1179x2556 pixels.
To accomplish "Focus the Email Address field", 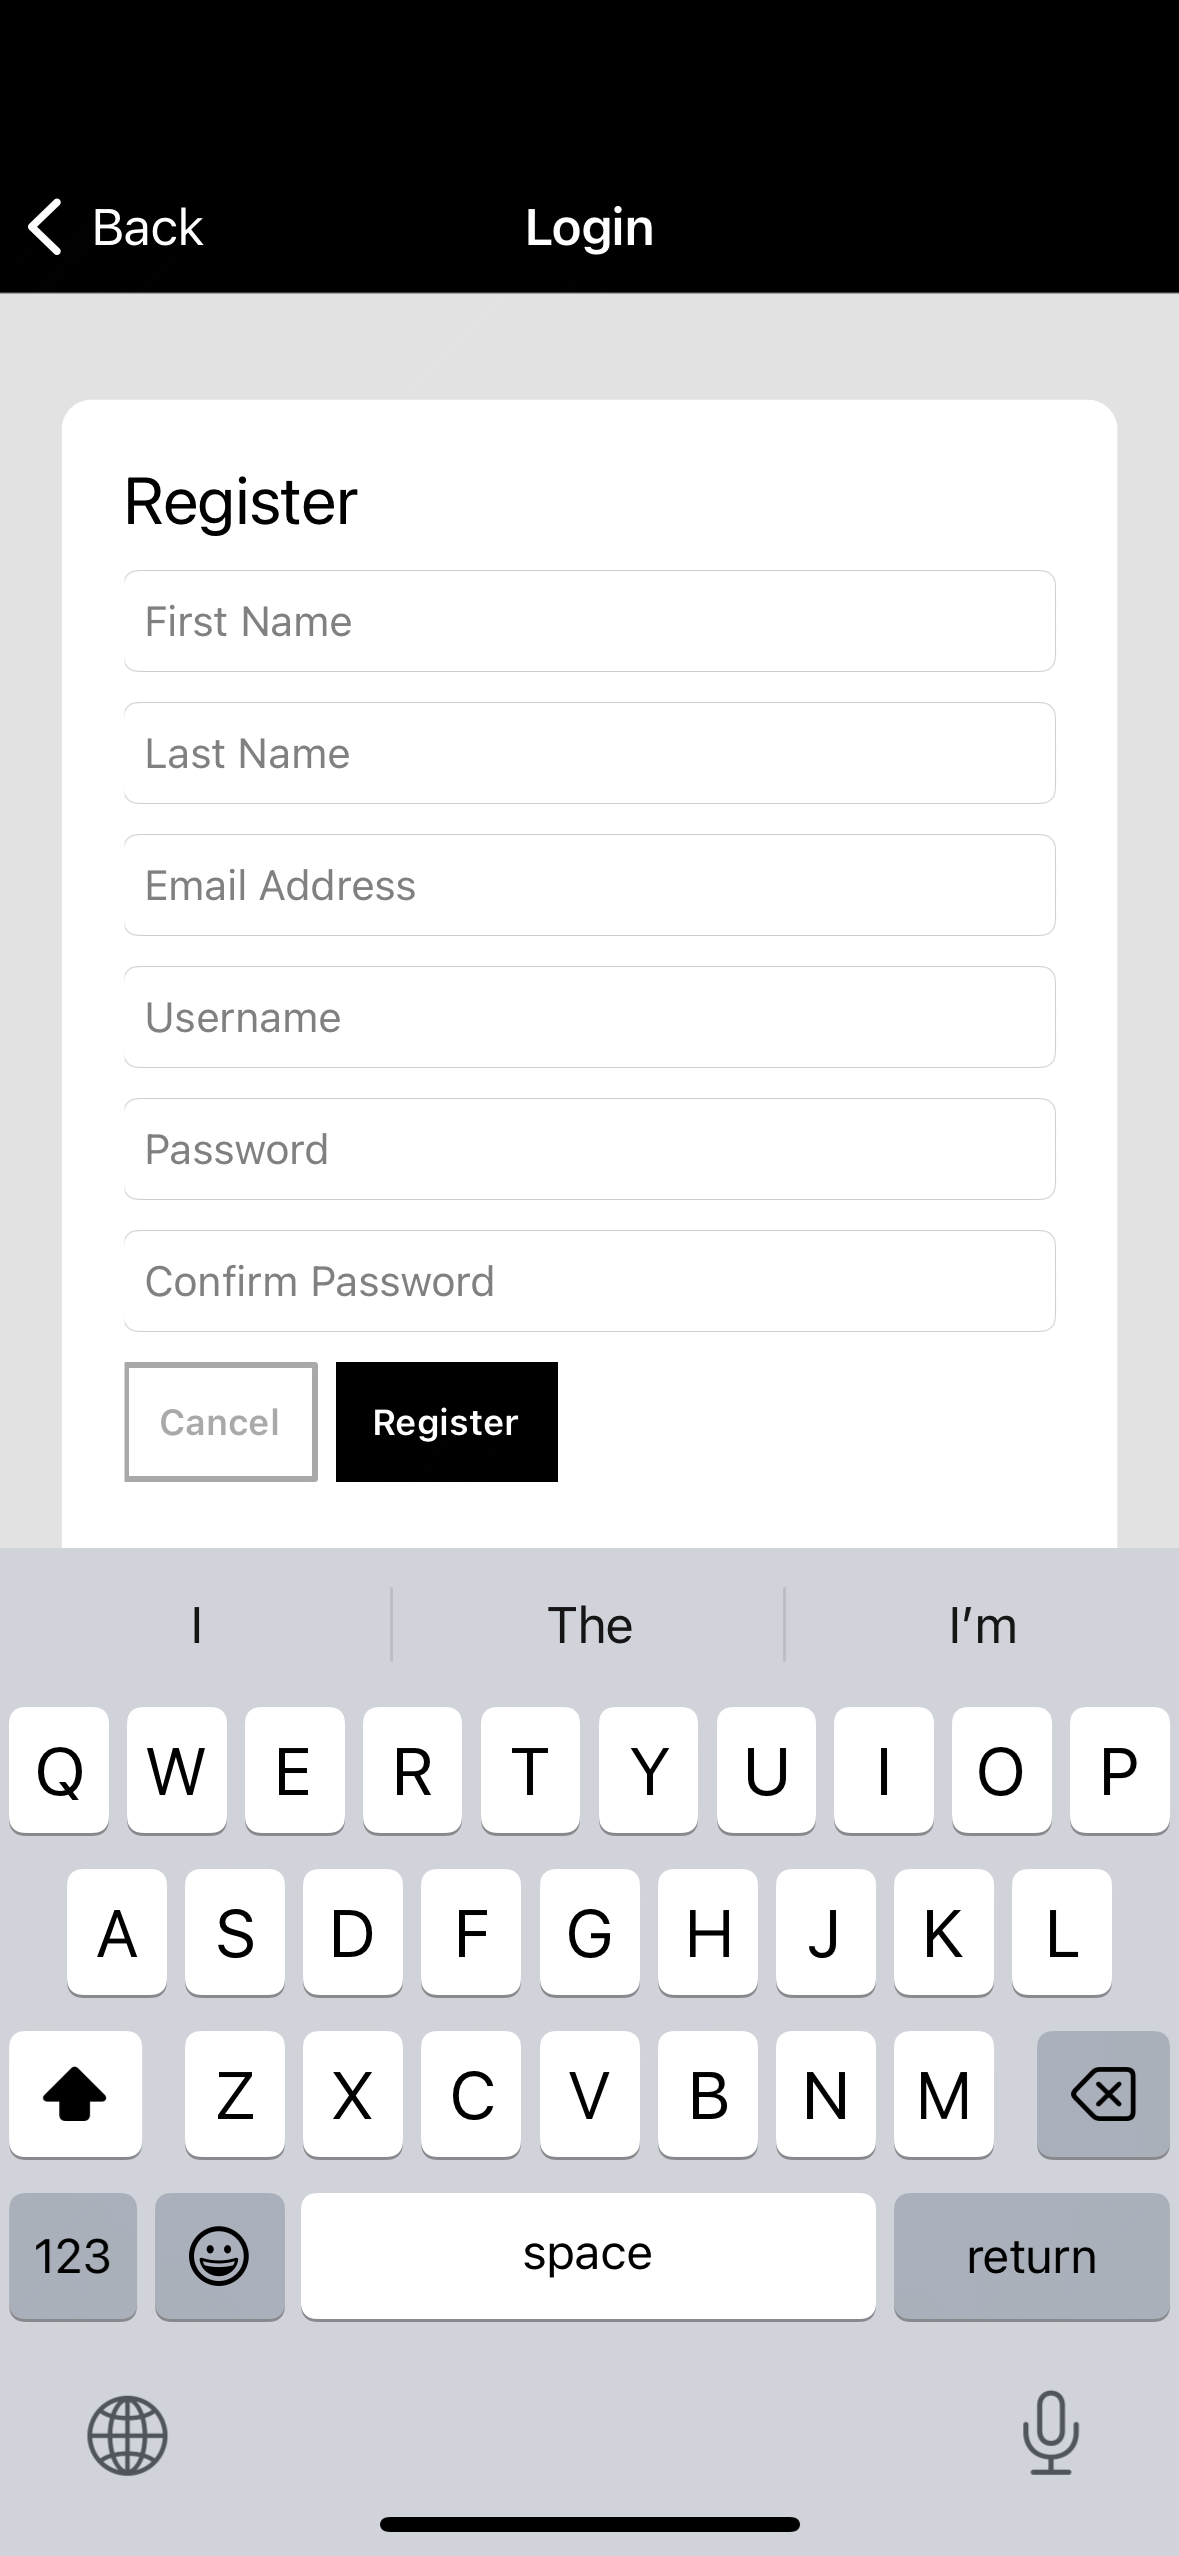I will (x=590, y=885).
